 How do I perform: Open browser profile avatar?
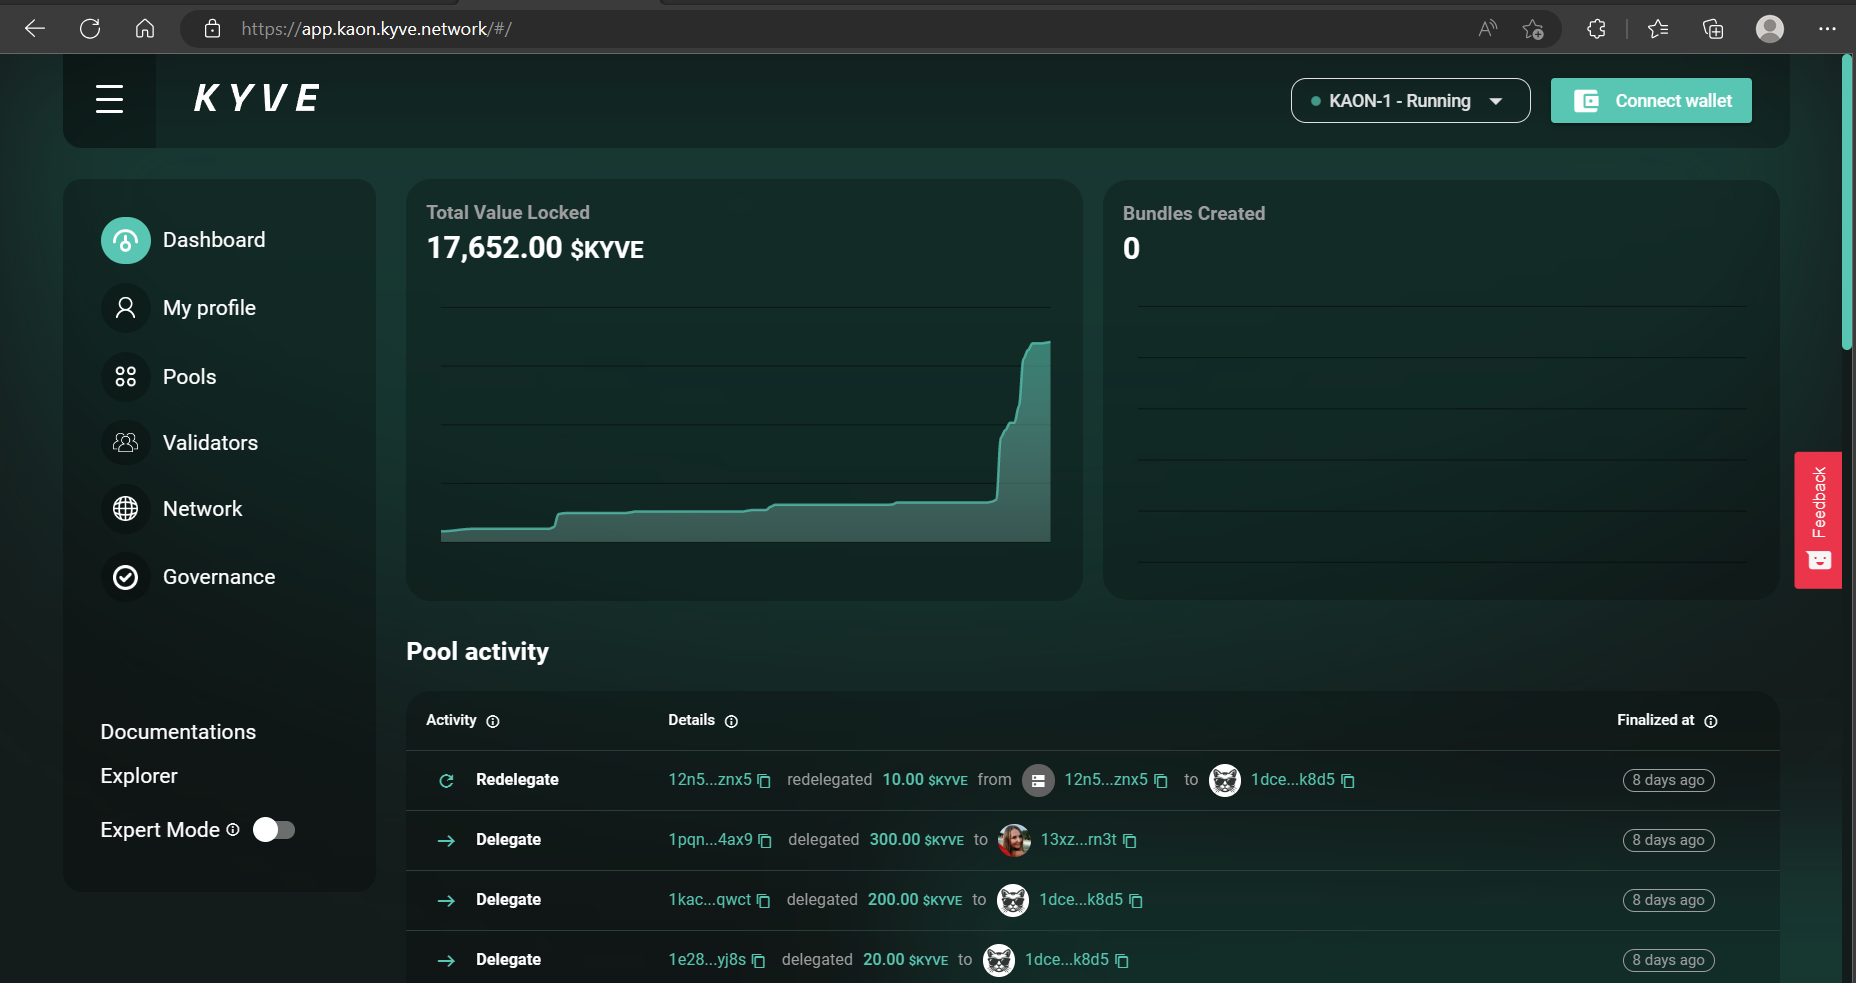(1770, 29)
